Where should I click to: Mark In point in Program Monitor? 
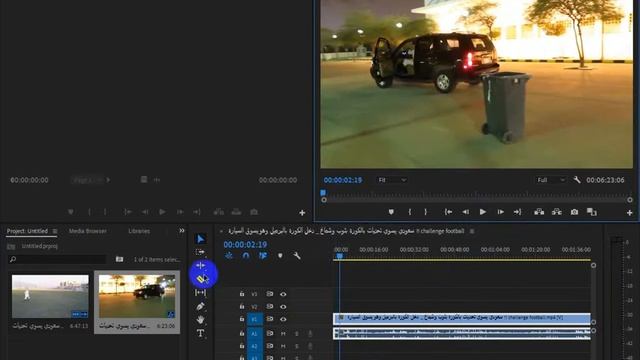[409, 212]
